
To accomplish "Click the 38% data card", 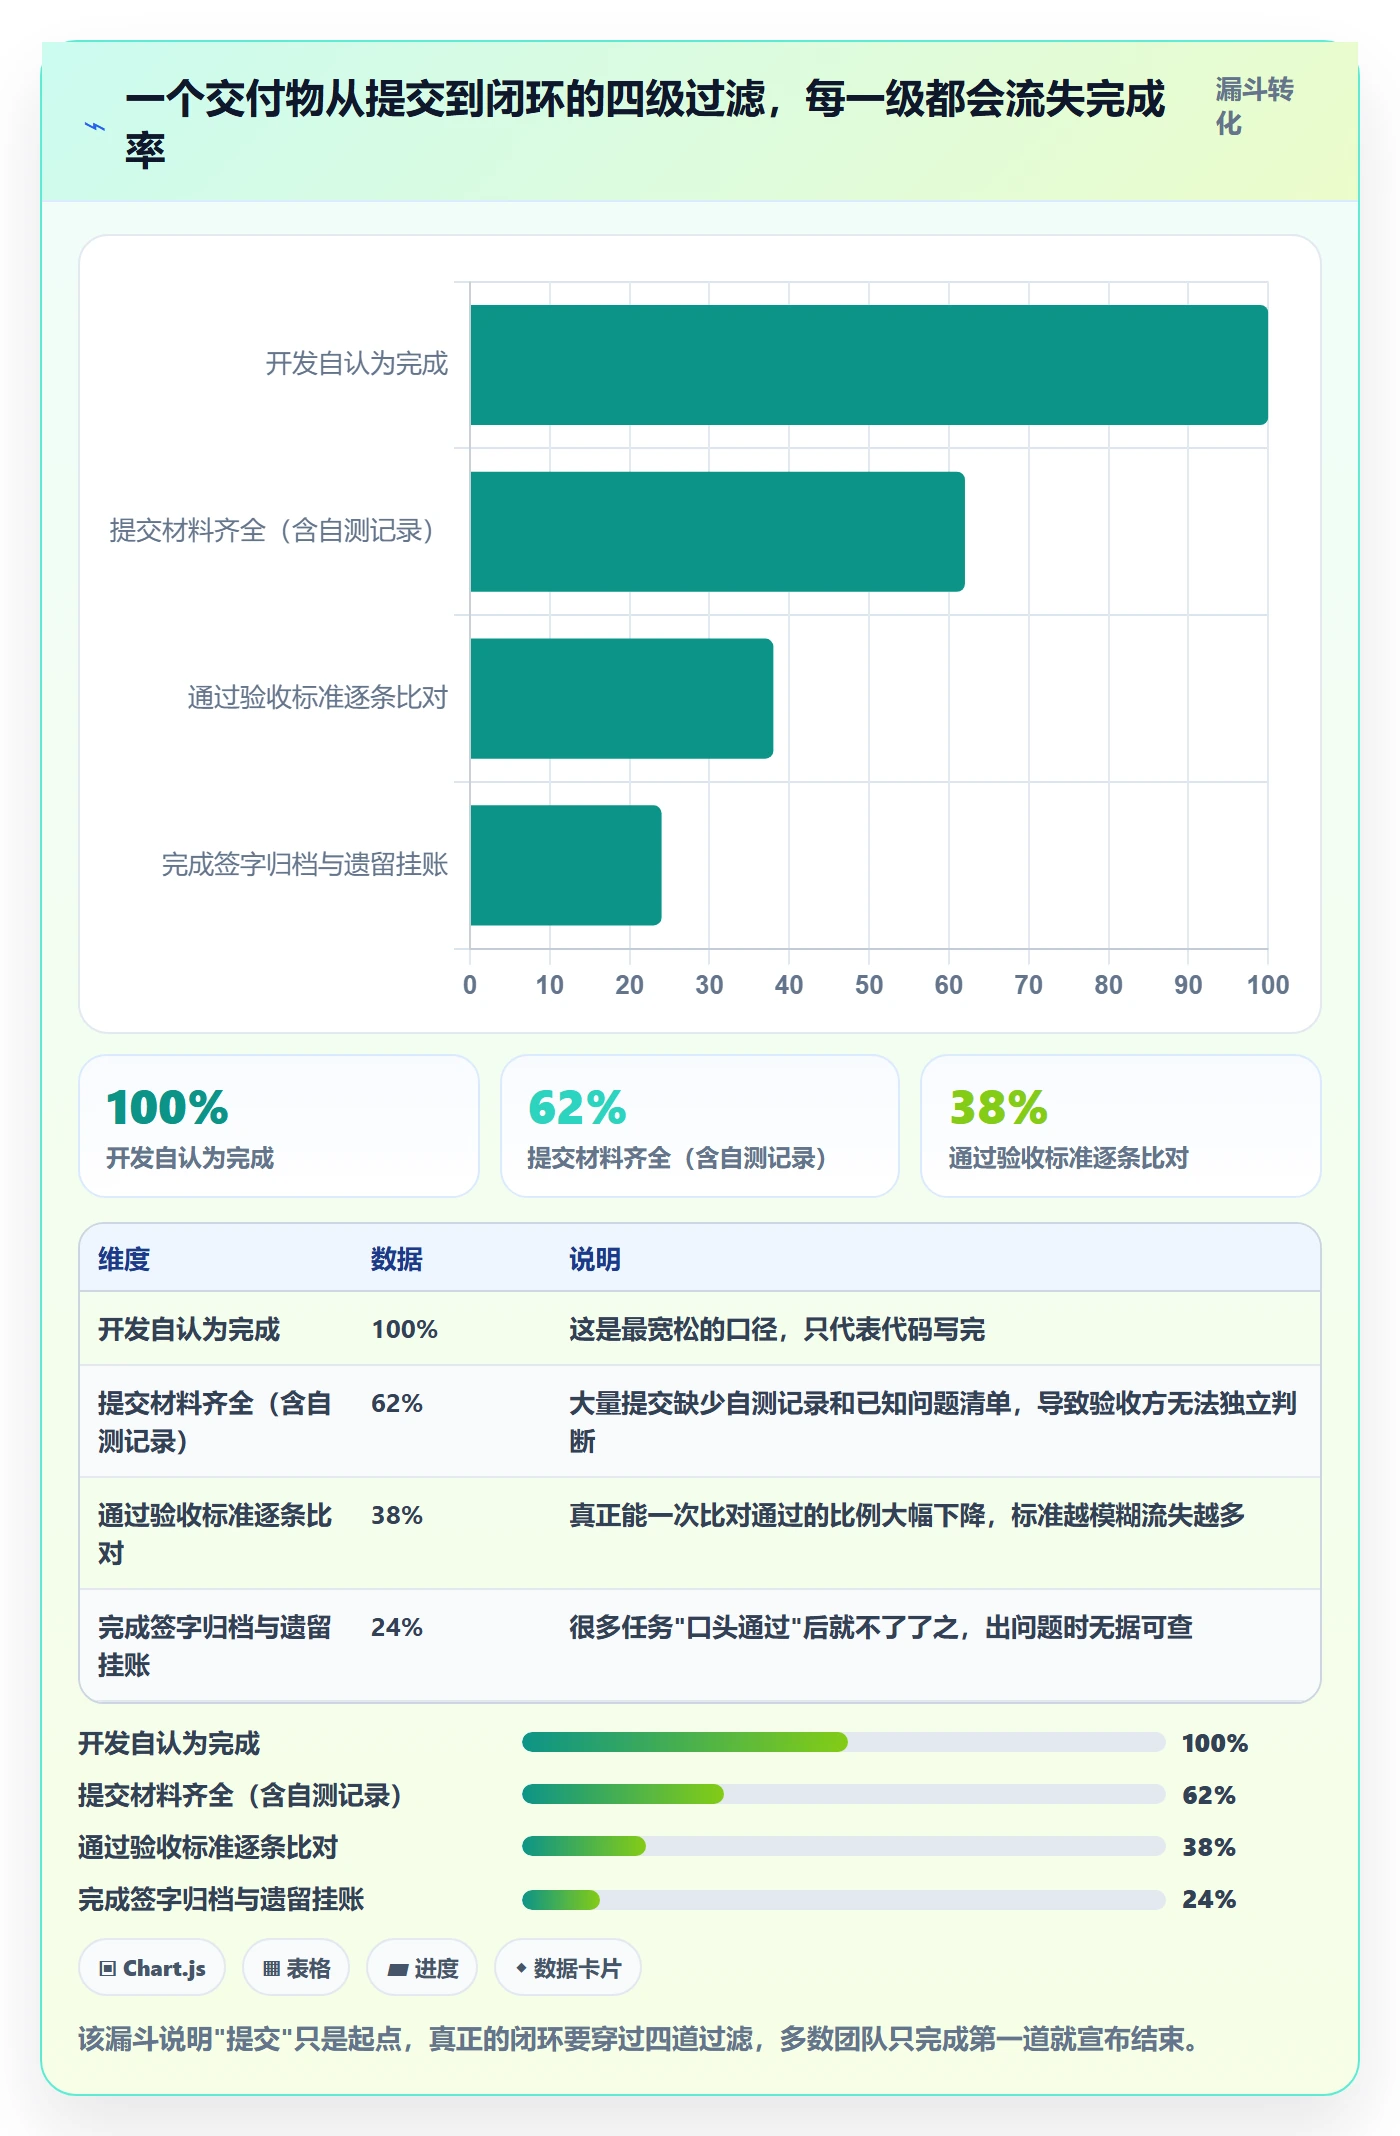I will (x=1121, y=1126).
